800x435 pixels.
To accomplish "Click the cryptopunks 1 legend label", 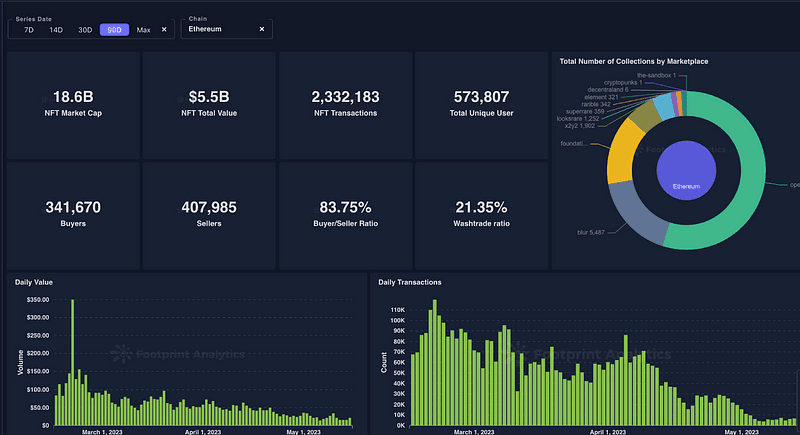I will (623, 83).
